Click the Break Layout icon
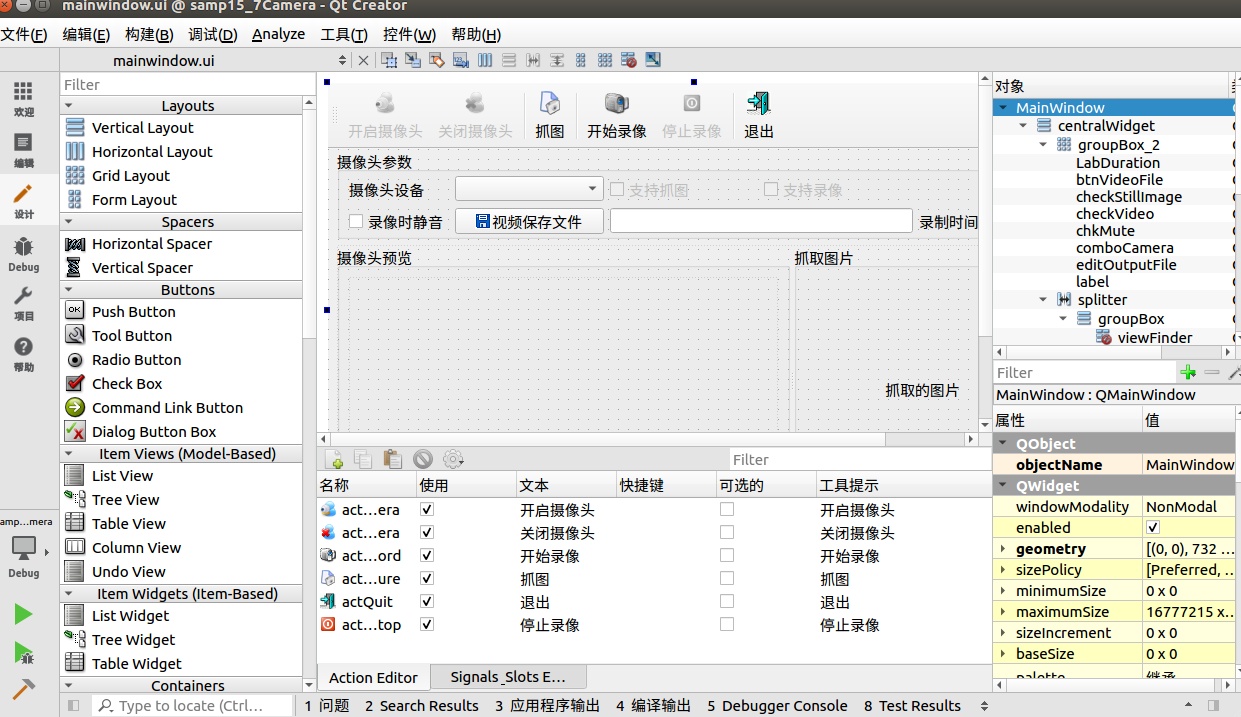The height and width of the screenshot is (717, 1241). pos(629,60)
